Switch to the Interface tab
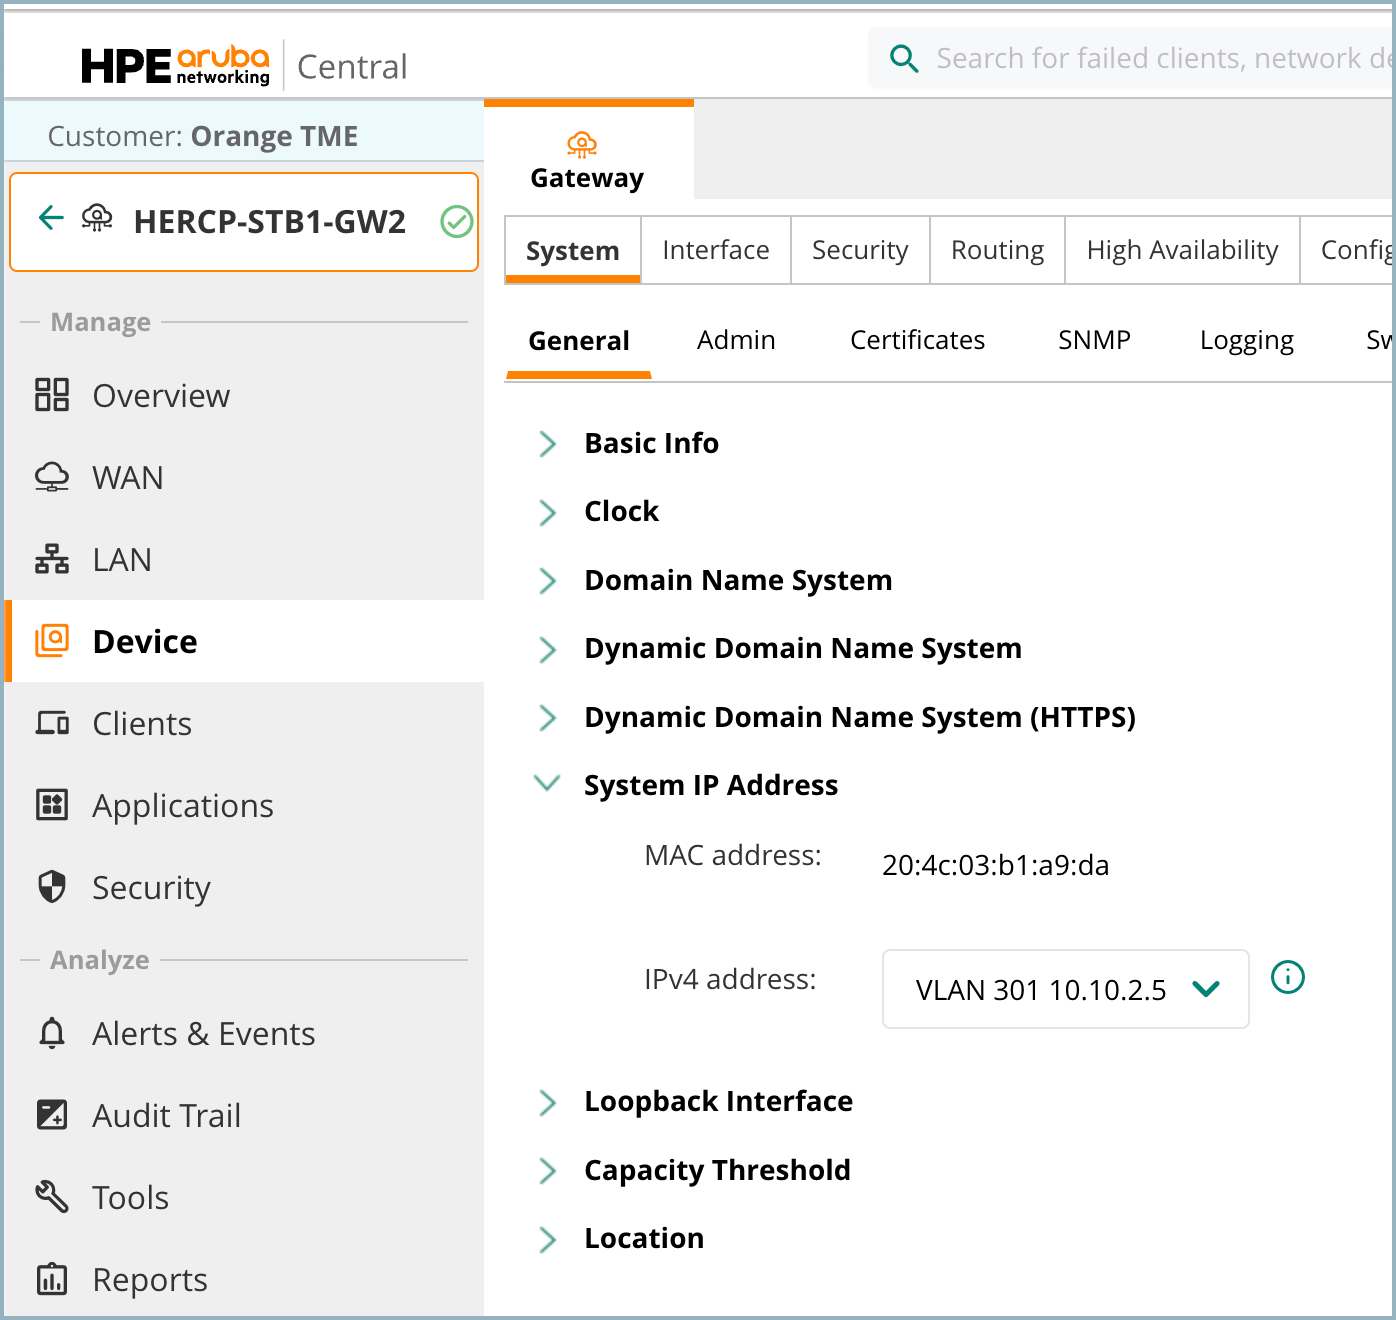Viewport: 1396px width, 1320px height. coord(716,250)
